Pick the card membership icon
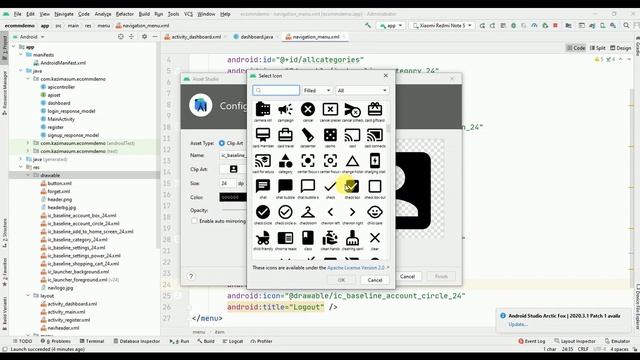Image resolution: width=640 pixels, height=360 pixels. tap(263, 135)
